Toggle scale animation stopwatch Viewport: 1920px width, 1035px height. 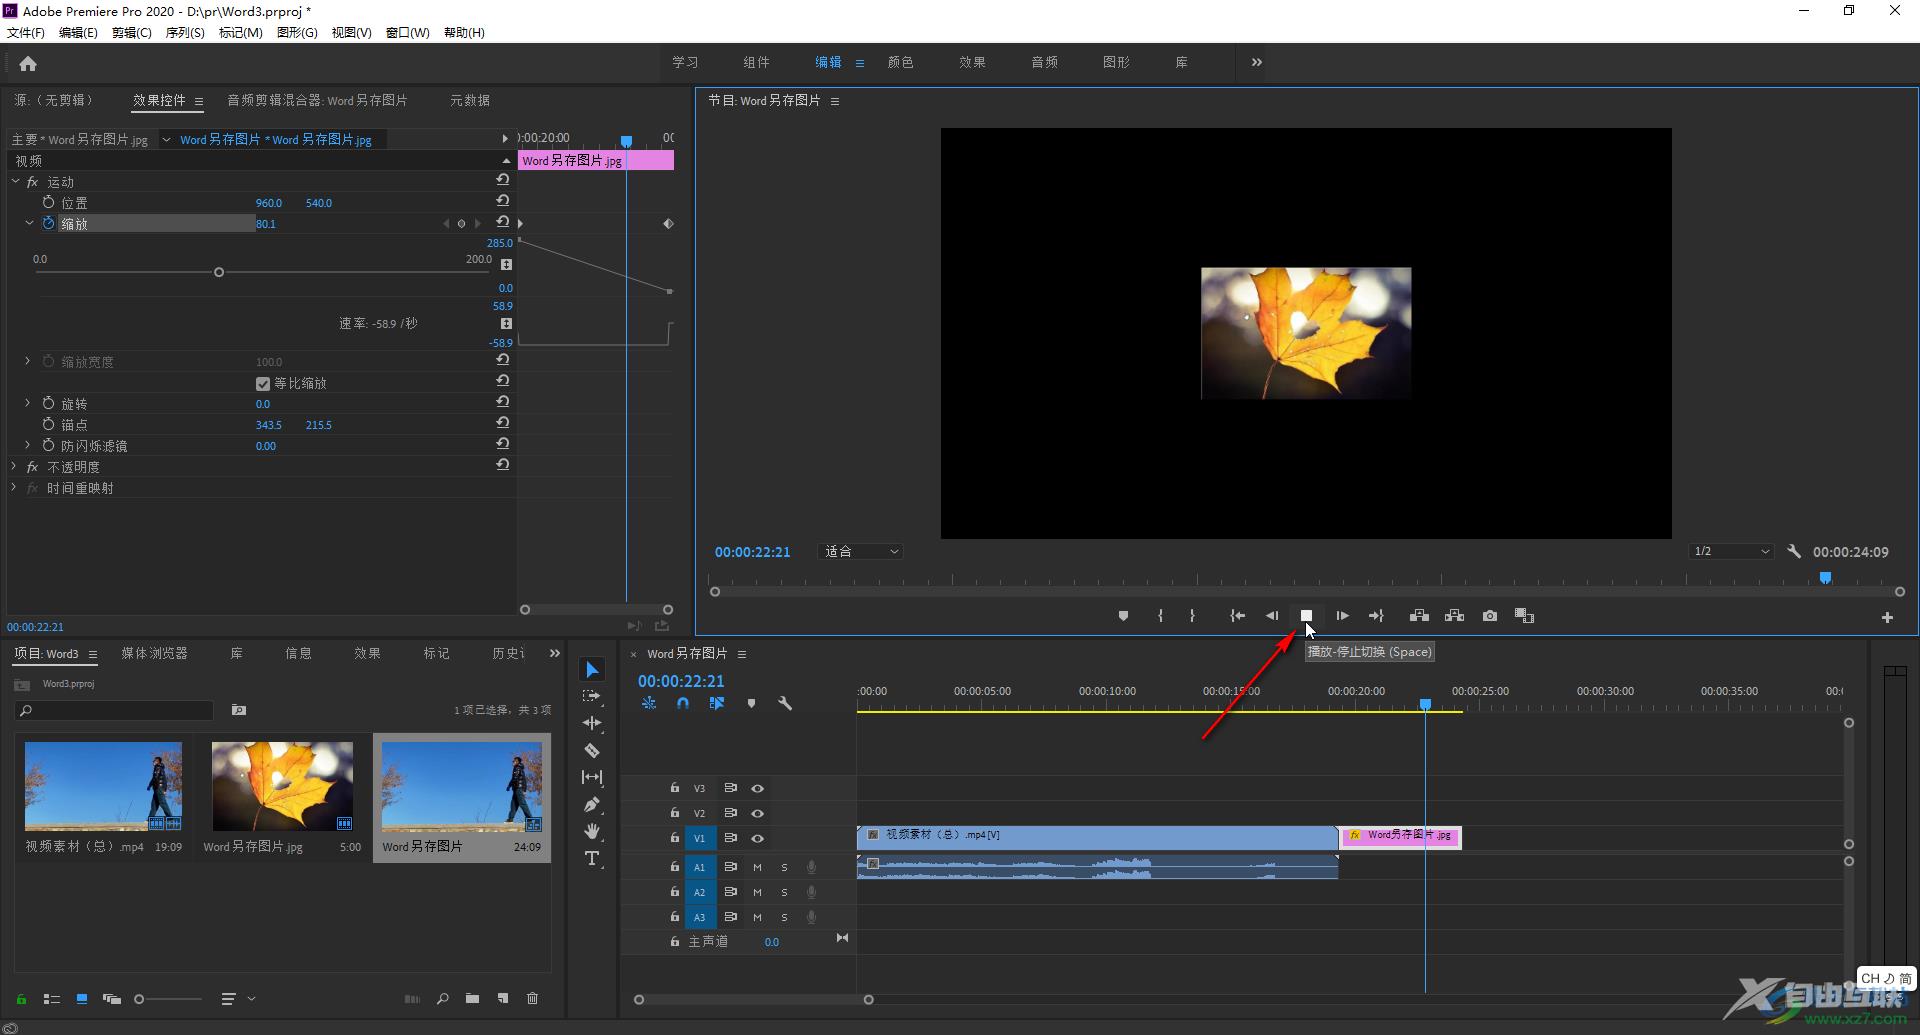48,223
